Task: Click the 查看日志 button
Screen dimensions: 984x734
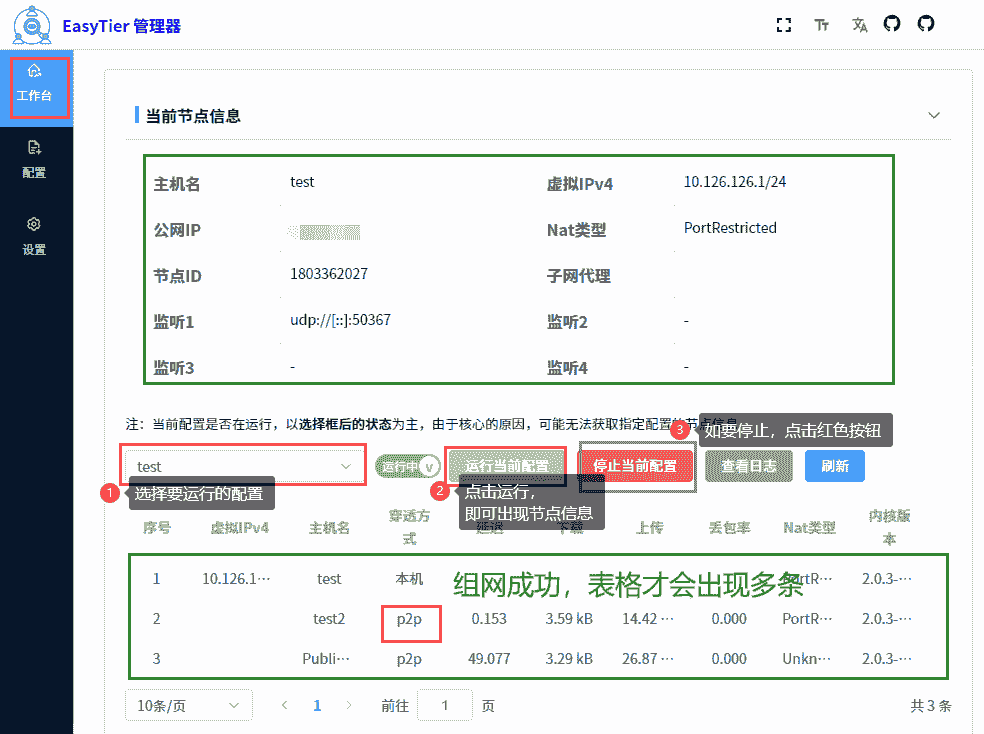Action: (x=748, y=466)
